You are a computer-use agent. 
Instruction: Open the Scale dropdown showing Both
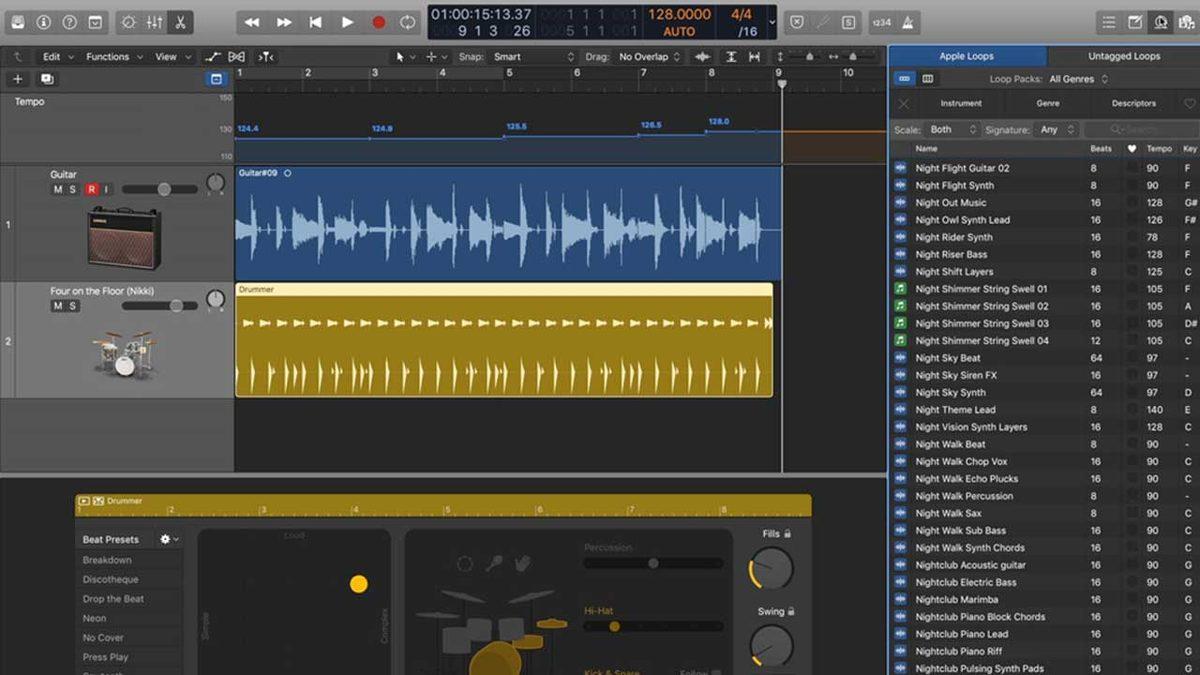coord(952,129)
